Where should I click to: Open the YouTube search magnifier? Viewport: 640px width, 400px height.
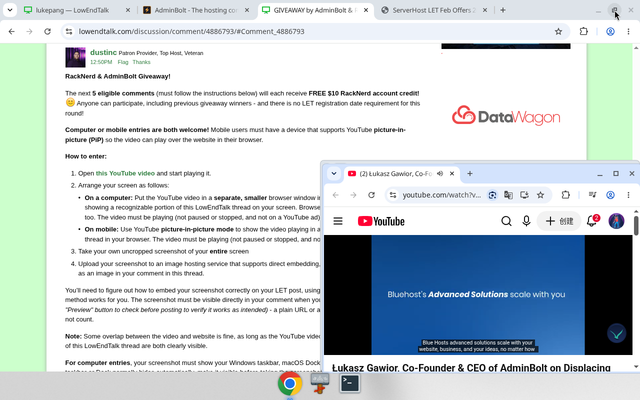(x=506, y=221)
